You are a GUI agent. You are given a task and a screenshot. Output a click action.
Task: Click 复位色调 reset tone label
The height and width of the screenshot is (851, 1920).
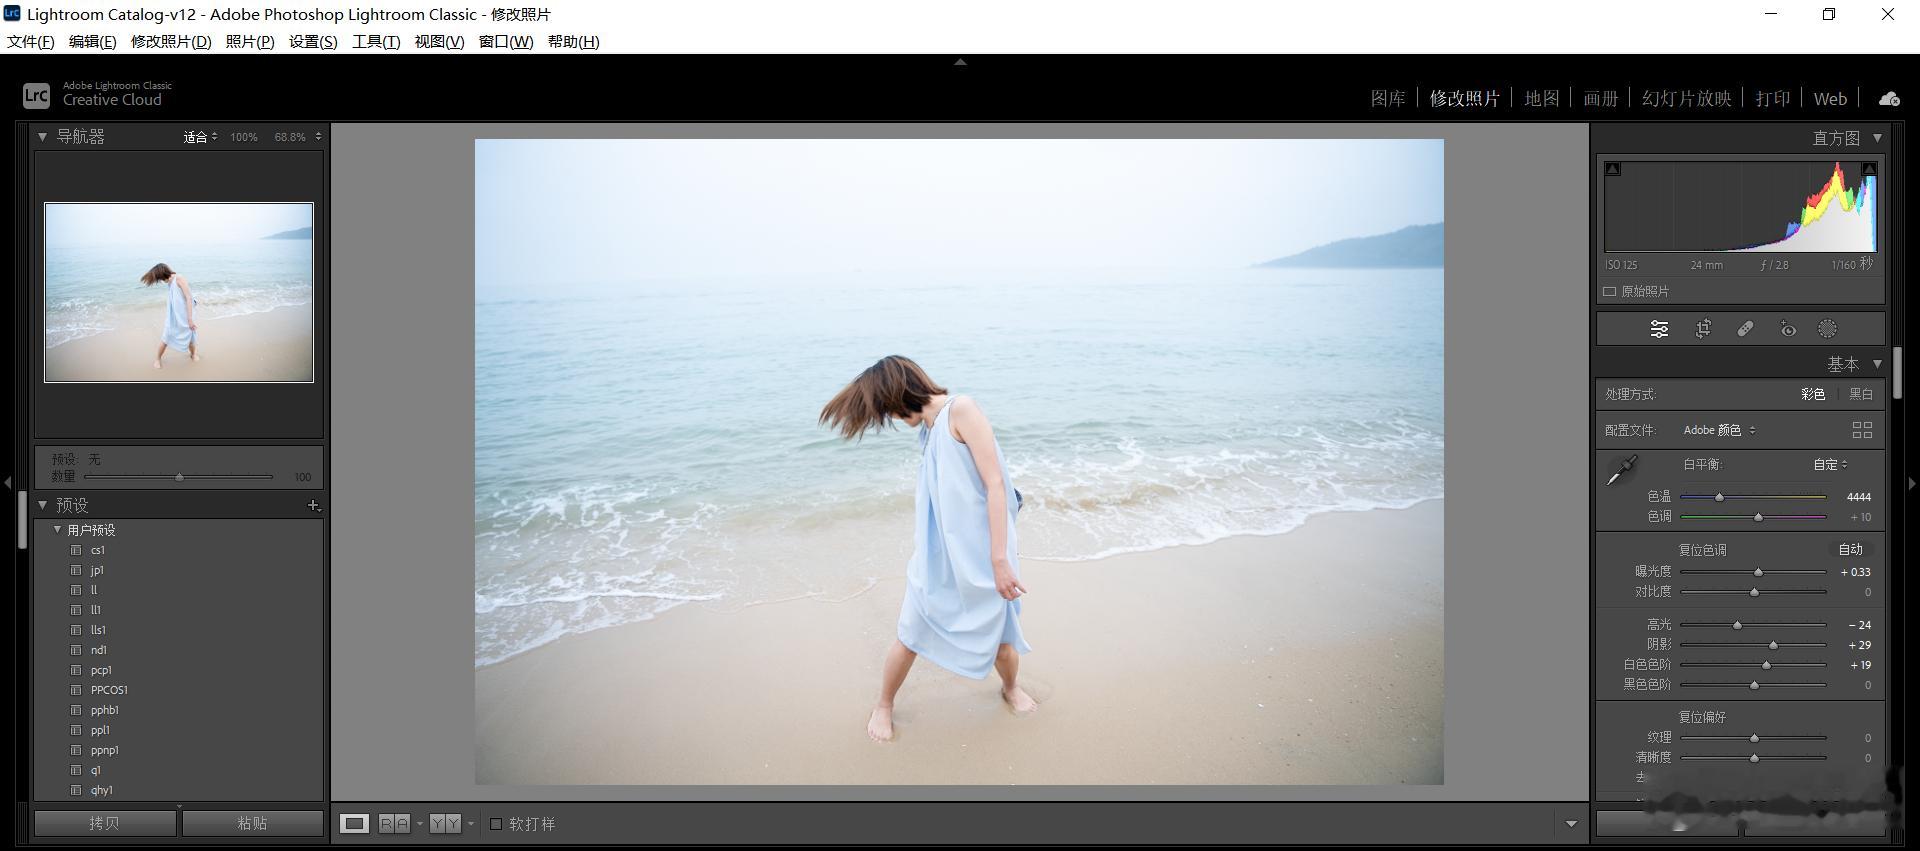pos(1702,550)
